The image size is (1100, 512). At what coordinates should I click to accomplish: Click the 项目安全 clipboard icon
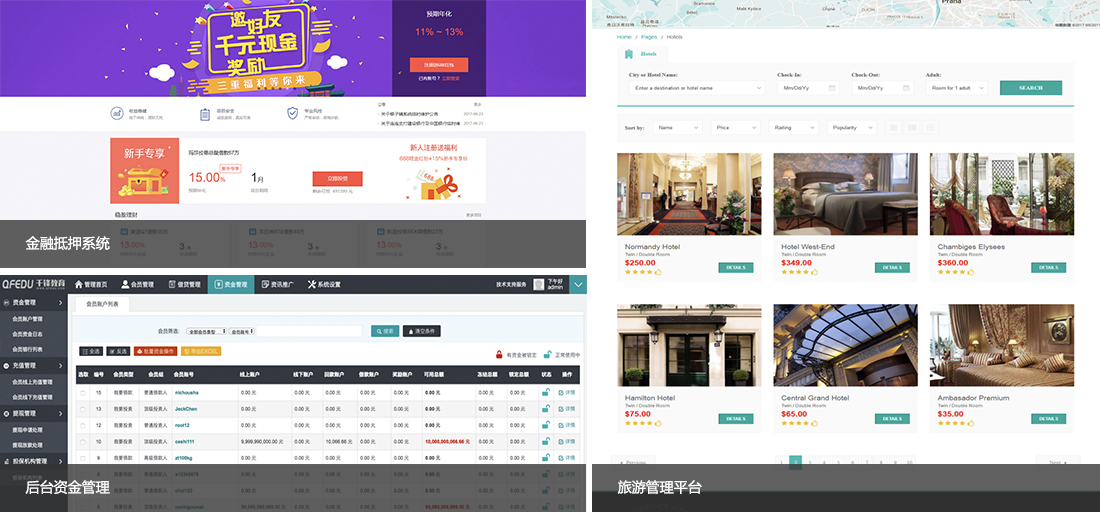point(205,114)
